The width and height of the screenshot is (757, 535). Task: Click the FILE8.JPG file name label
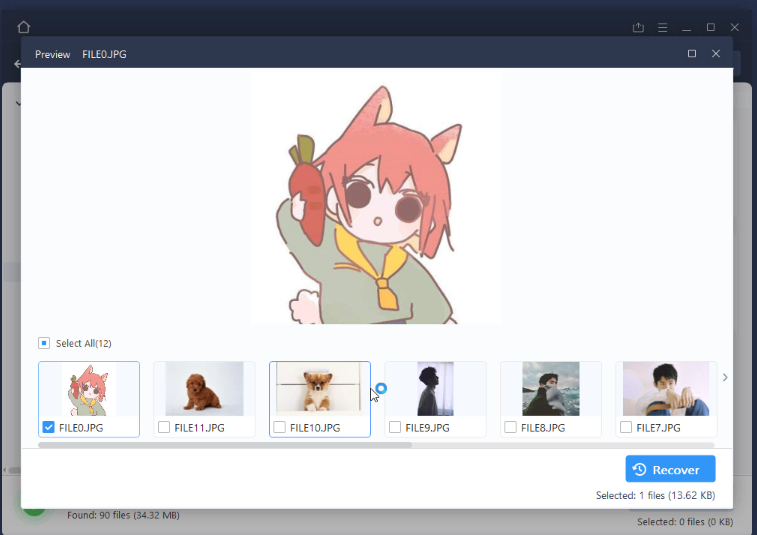pos(543,428)
